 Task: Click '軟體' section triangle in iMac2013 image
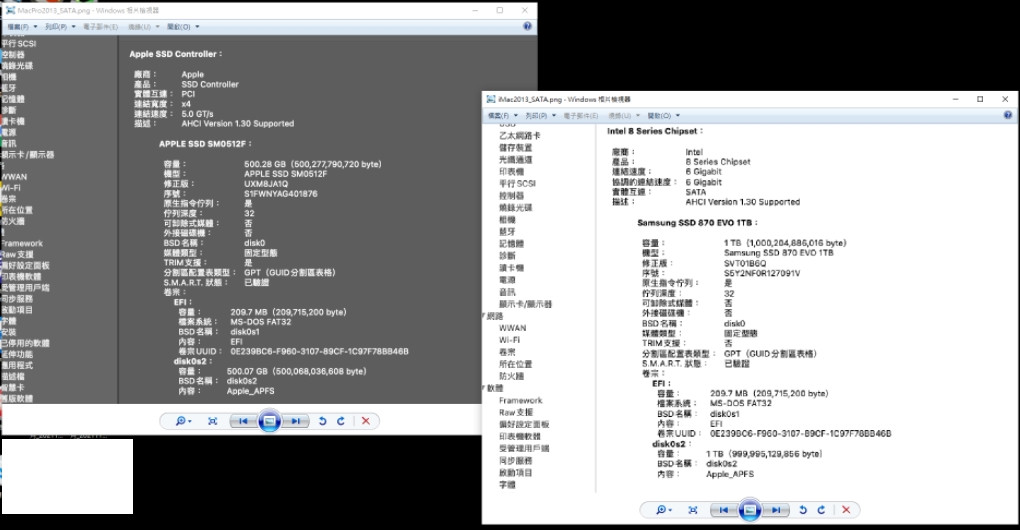(x=485, y=388)
